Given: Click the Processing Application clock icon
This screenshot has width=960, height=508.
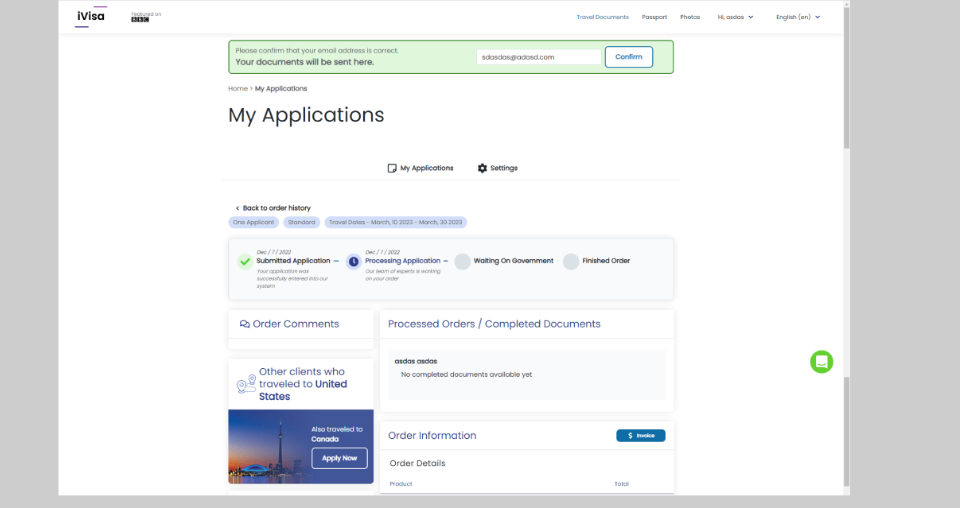Looking at the screenshot, I should click(353, 261).
